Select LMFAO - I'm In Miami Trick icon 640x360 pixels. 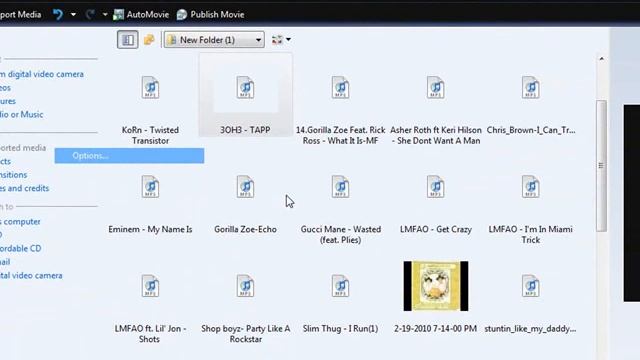[x=531, y=187]
